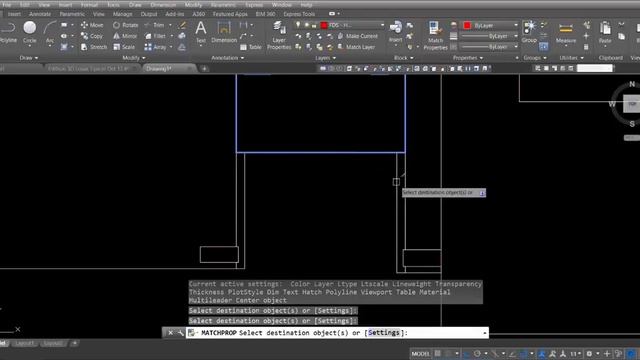The height and width of the screenshot is (360, 640).
Task: Open the Parametric ribbon tab
Action: [72, 14]
